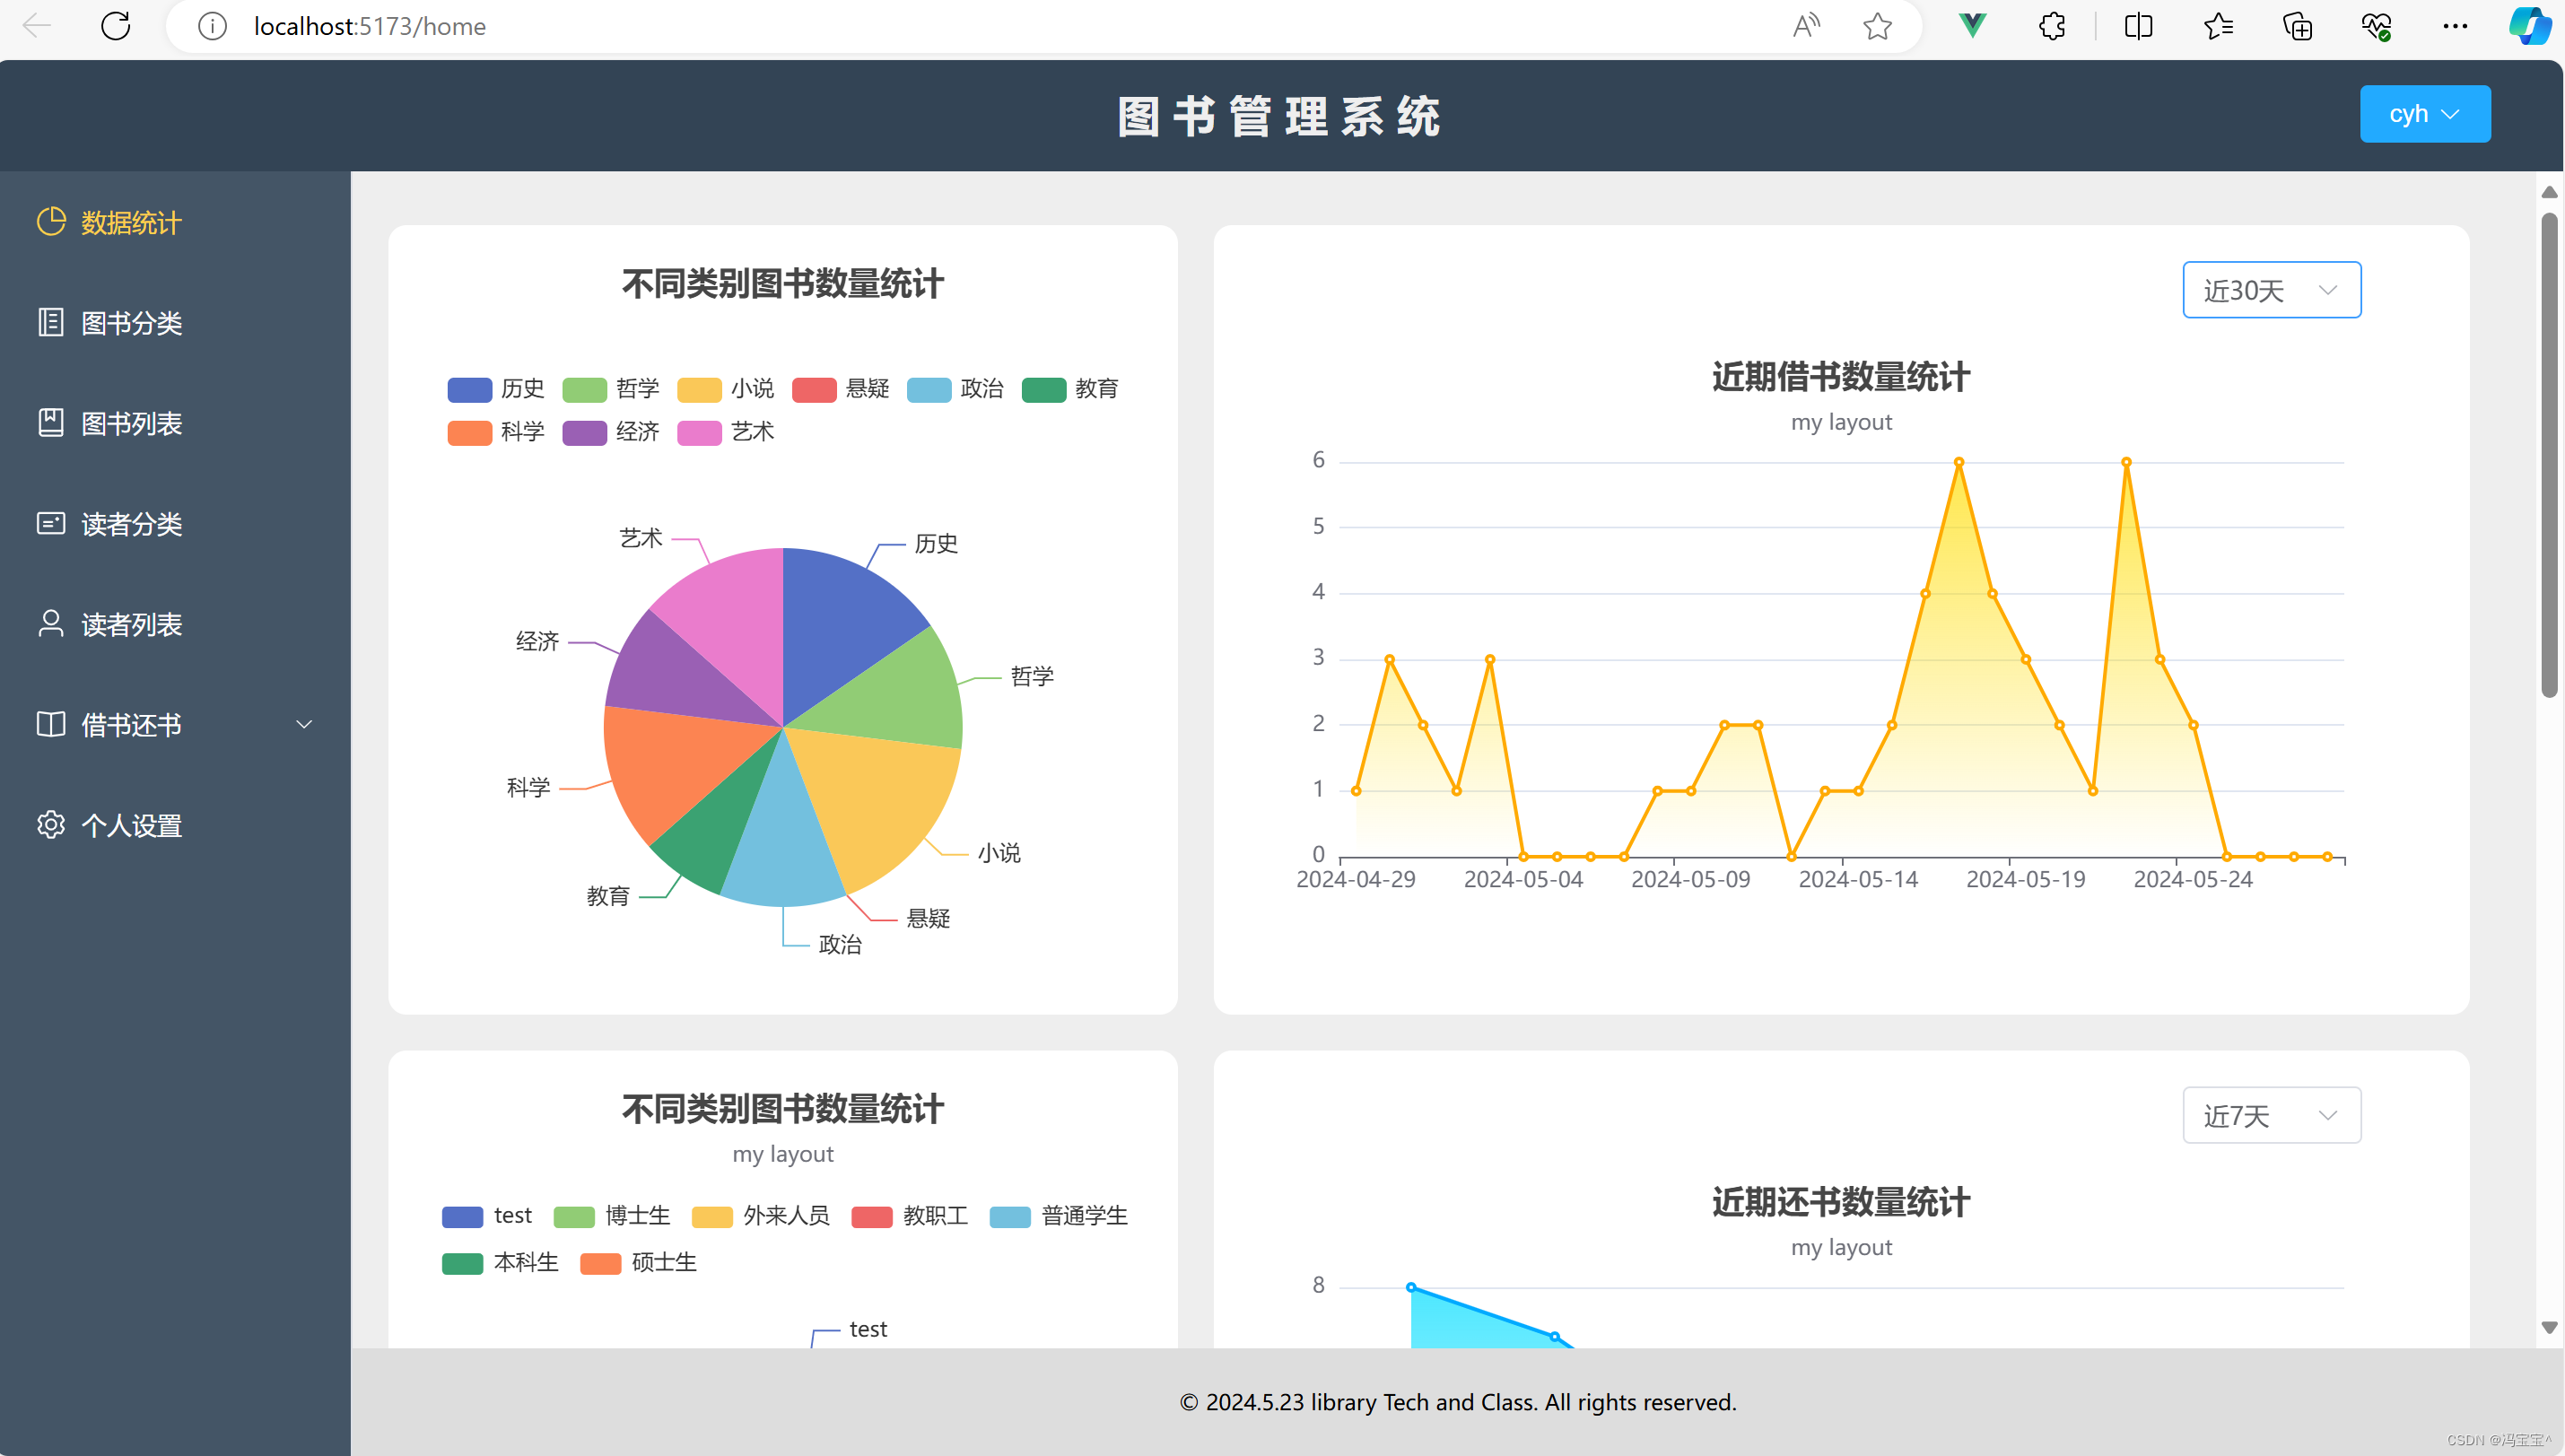Open the 近30天 time range dropdown
The height and width of the screenshot is (1456, 2565).
(2271, 290)
